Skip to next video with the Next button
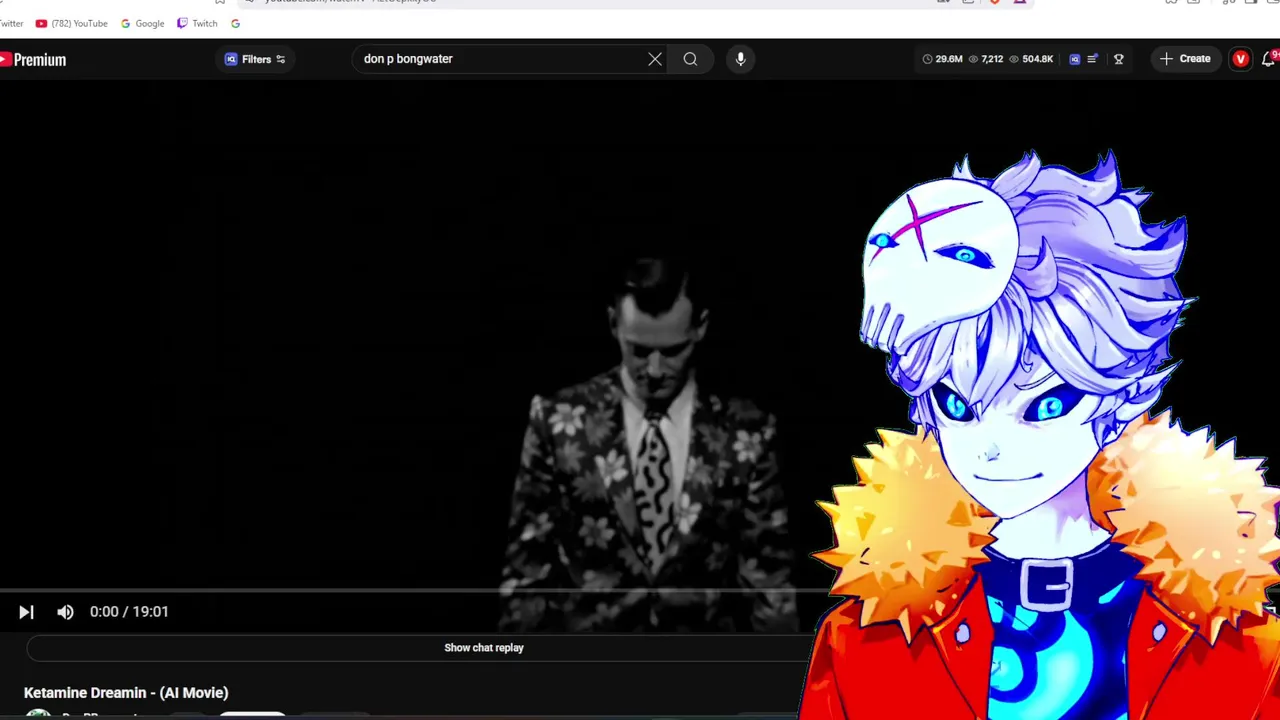1280x720 pixels. point(27,612)
